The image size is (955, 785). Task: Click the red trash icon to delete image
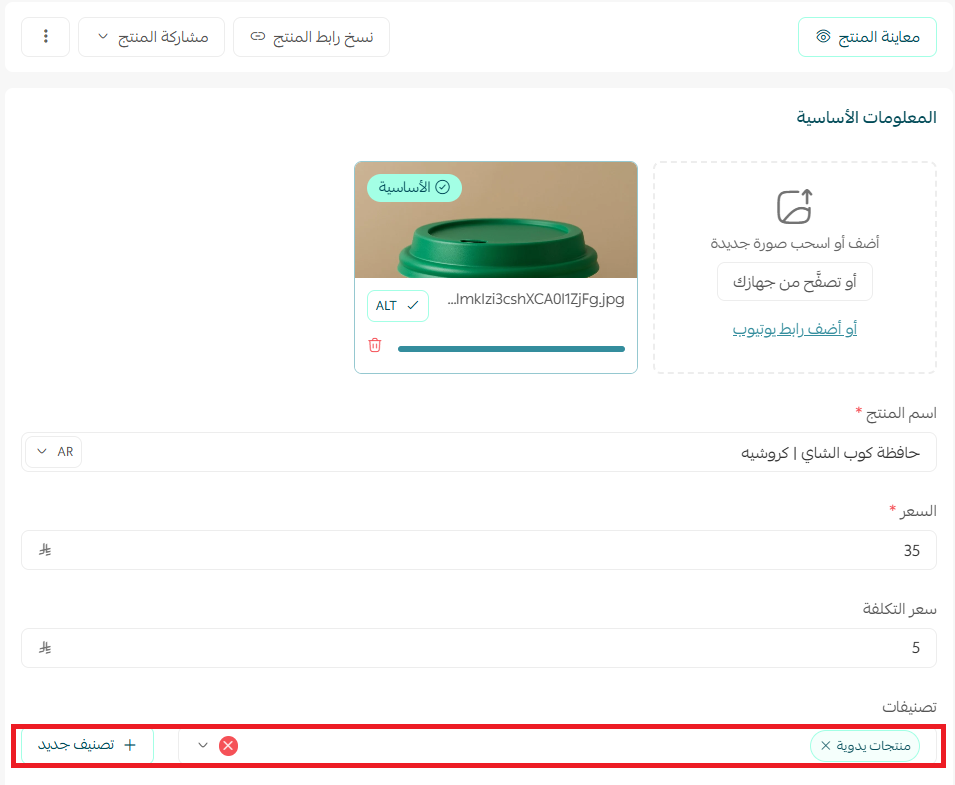pyautogui.click(x=375, y=345)
